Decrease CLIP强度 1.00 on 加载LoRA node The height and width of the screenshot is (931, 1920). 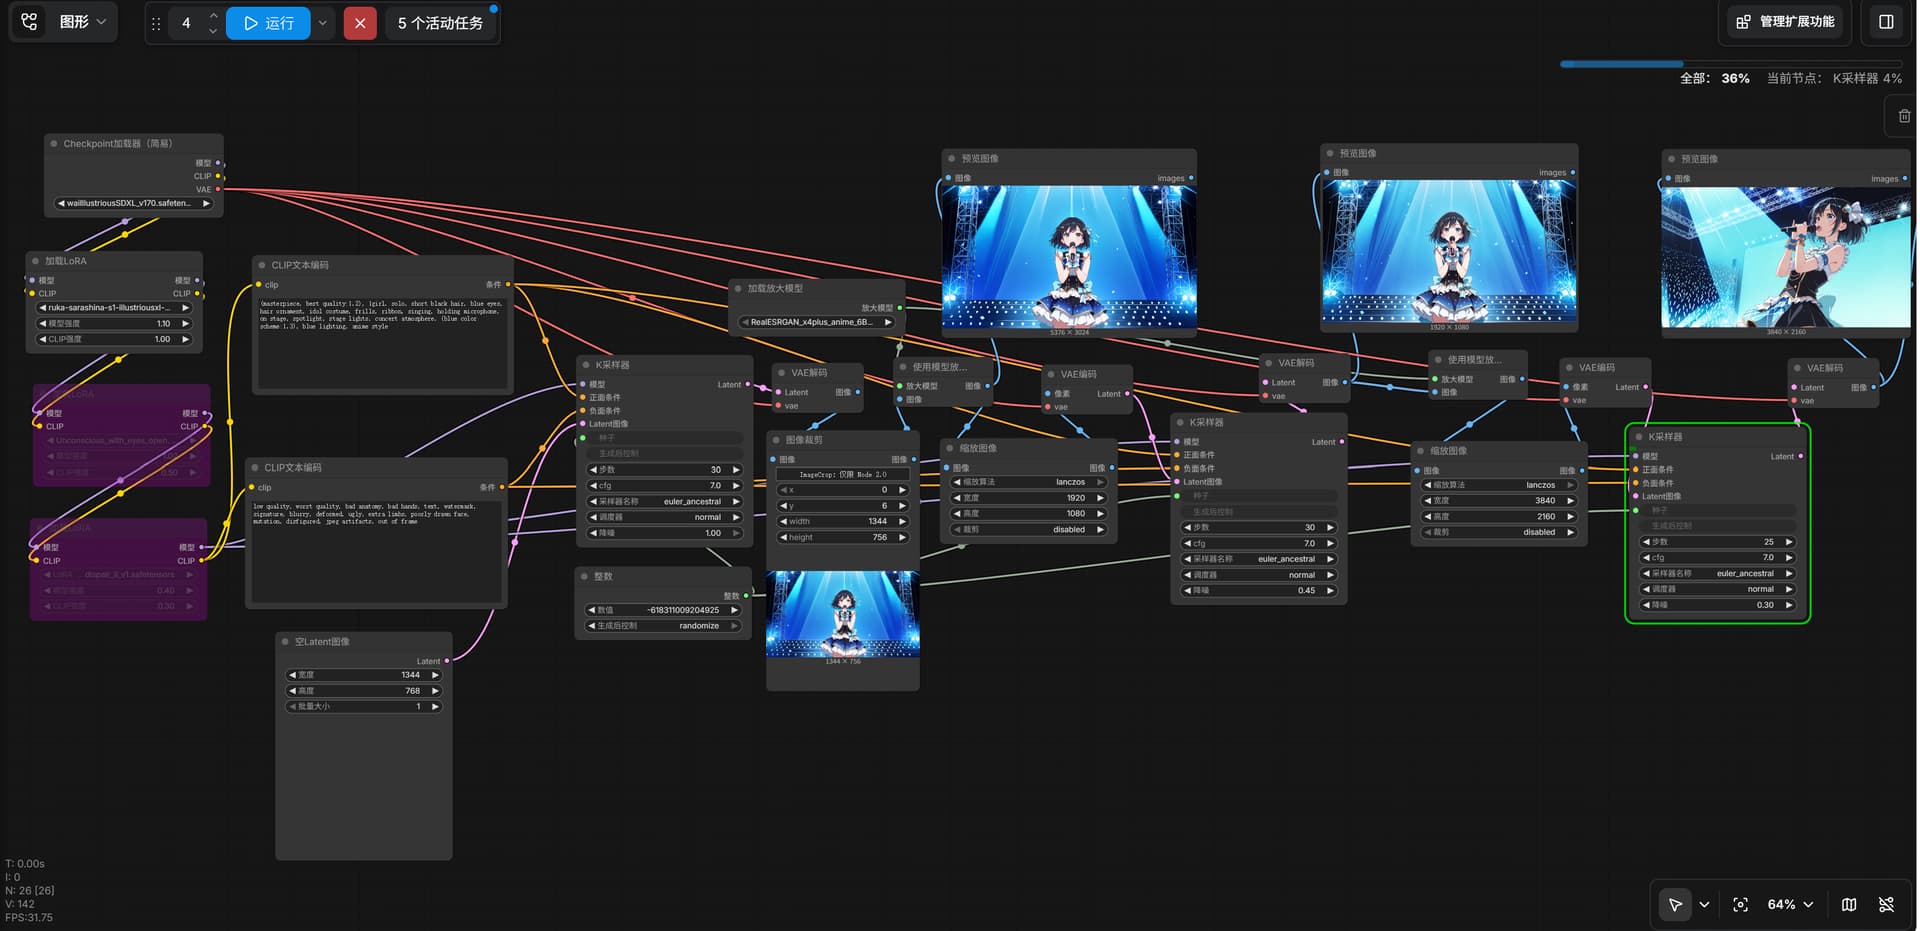[x=42, y=339]
